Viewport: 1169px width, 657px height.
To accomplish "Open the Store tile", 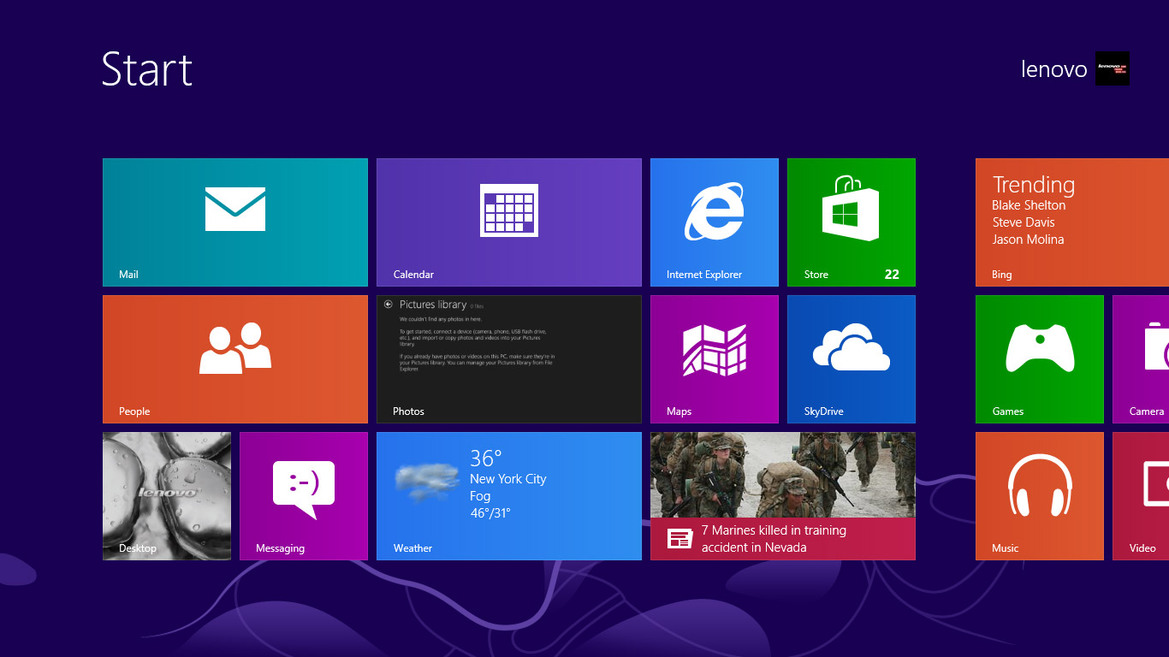I will [x=851, y=222].
